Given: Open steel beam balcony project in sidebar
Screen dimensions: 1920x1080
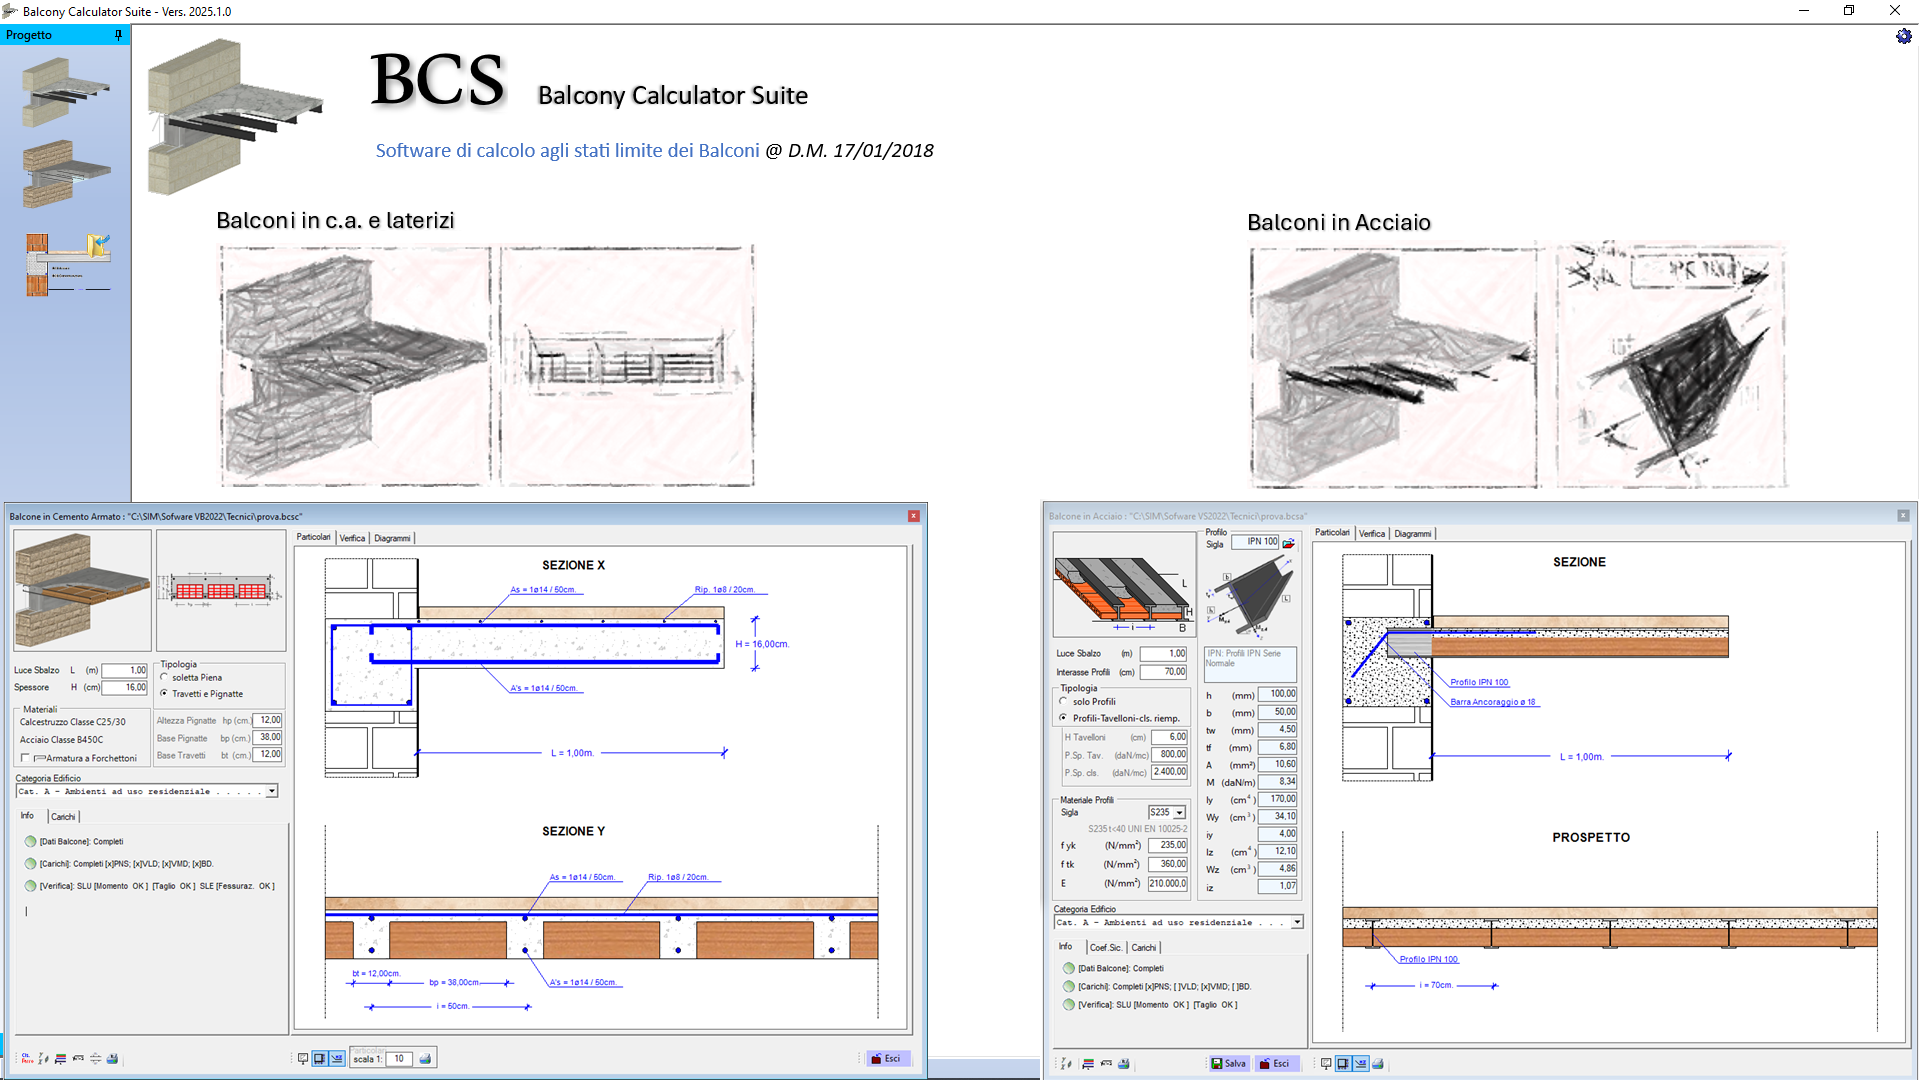Looking at the screenshot, I should click(66, 91).
